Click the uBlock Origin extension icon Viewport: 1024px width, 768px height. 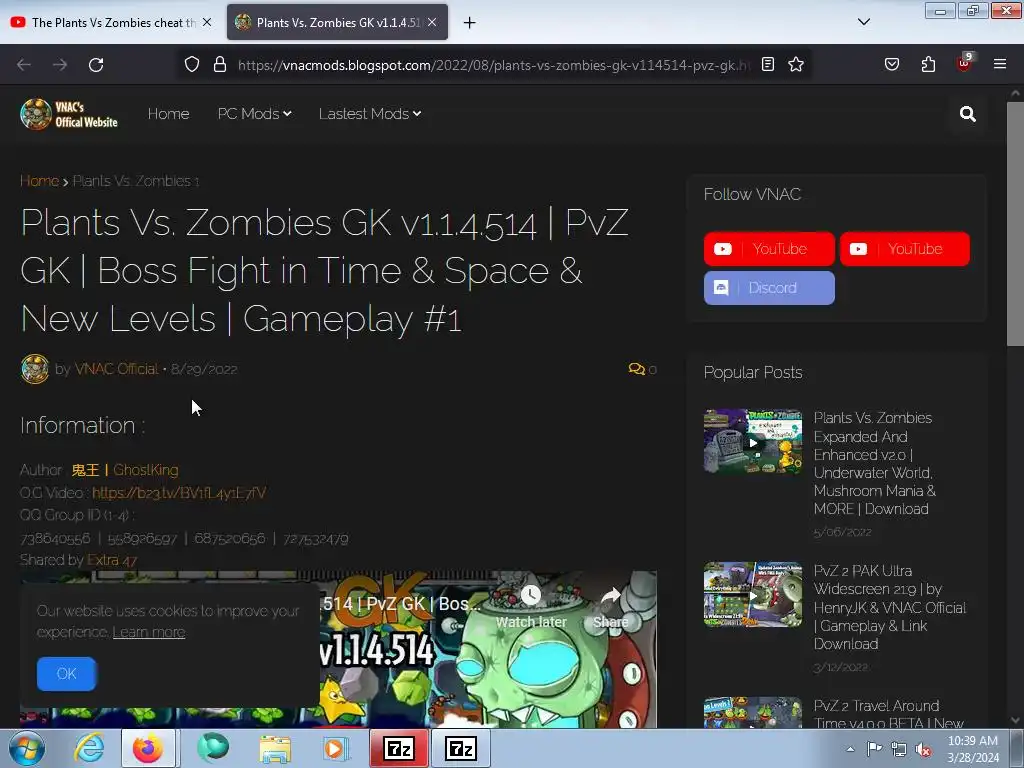(x=964, y=63)
